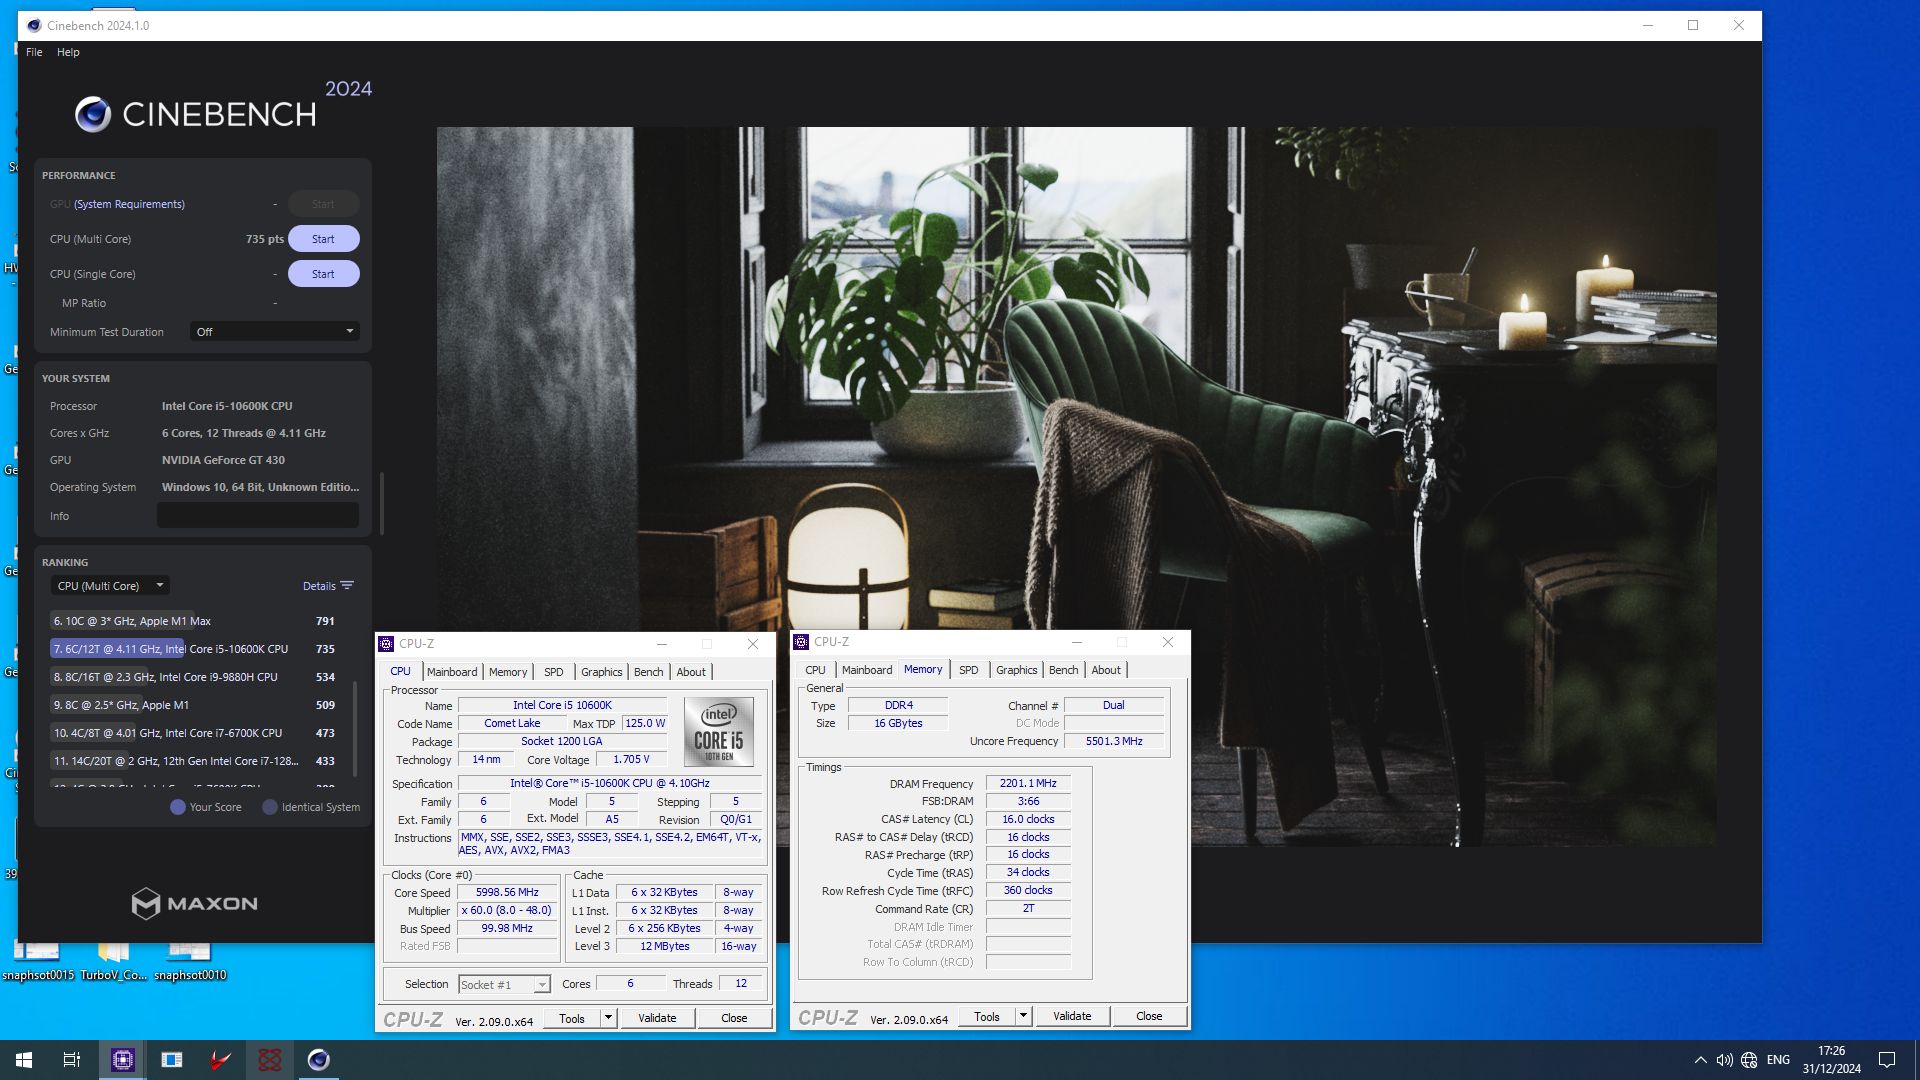Select Apple M1 Max ranking row
1920x1080 pixels.
click(x=195, y=621)
